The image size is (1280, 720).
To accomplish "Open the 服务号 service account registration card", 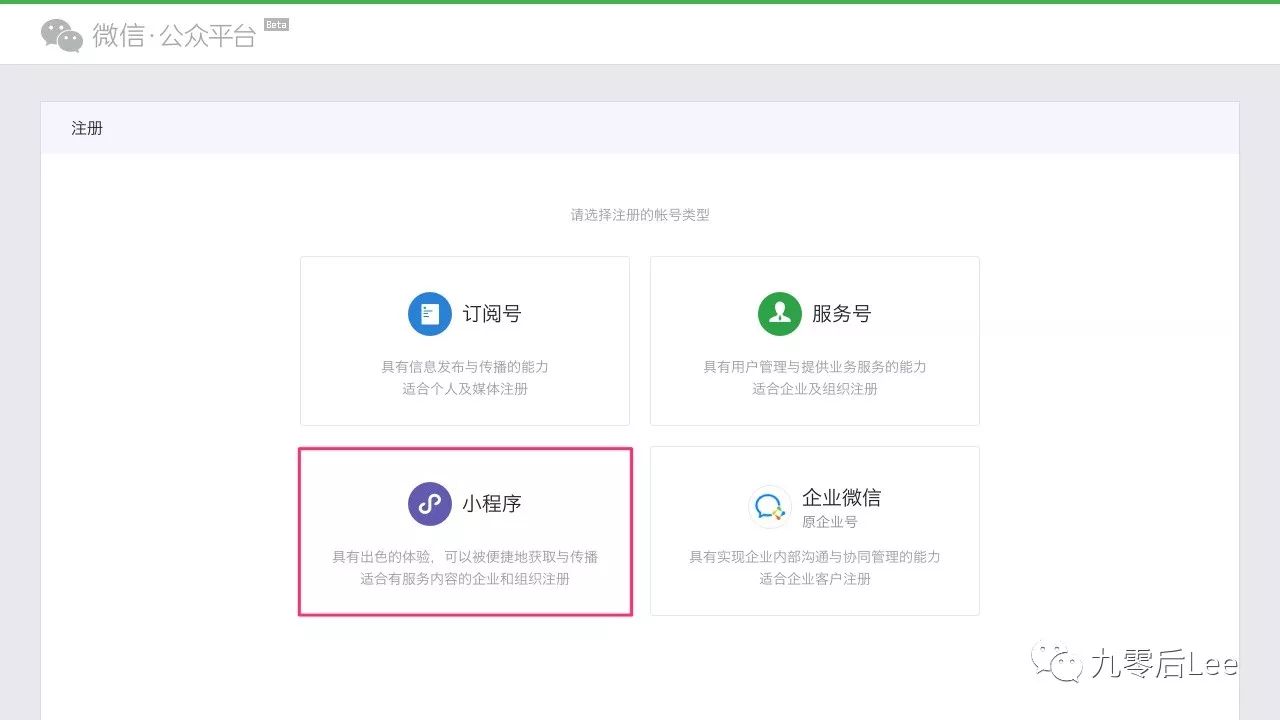I will point(814,340).
